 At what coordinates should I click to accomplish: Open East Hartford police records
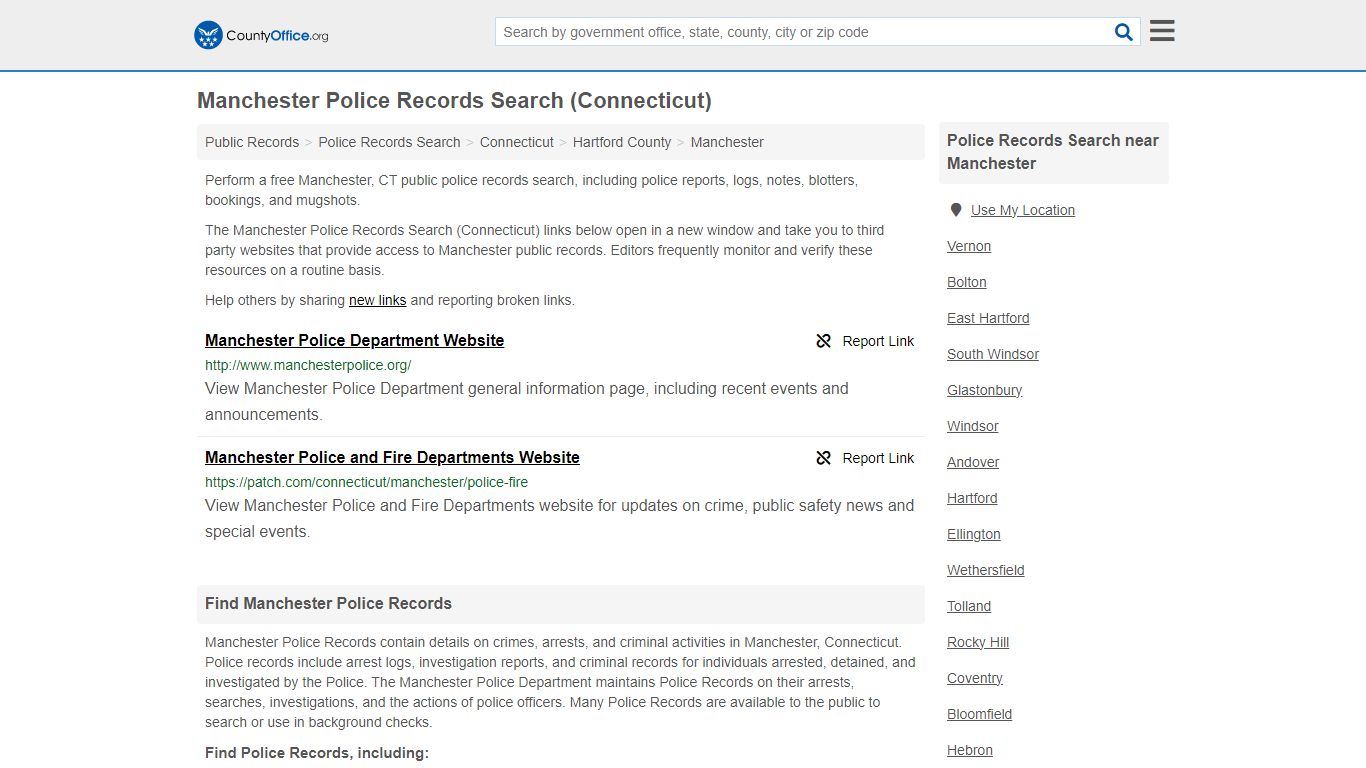[x=988, y=318]
